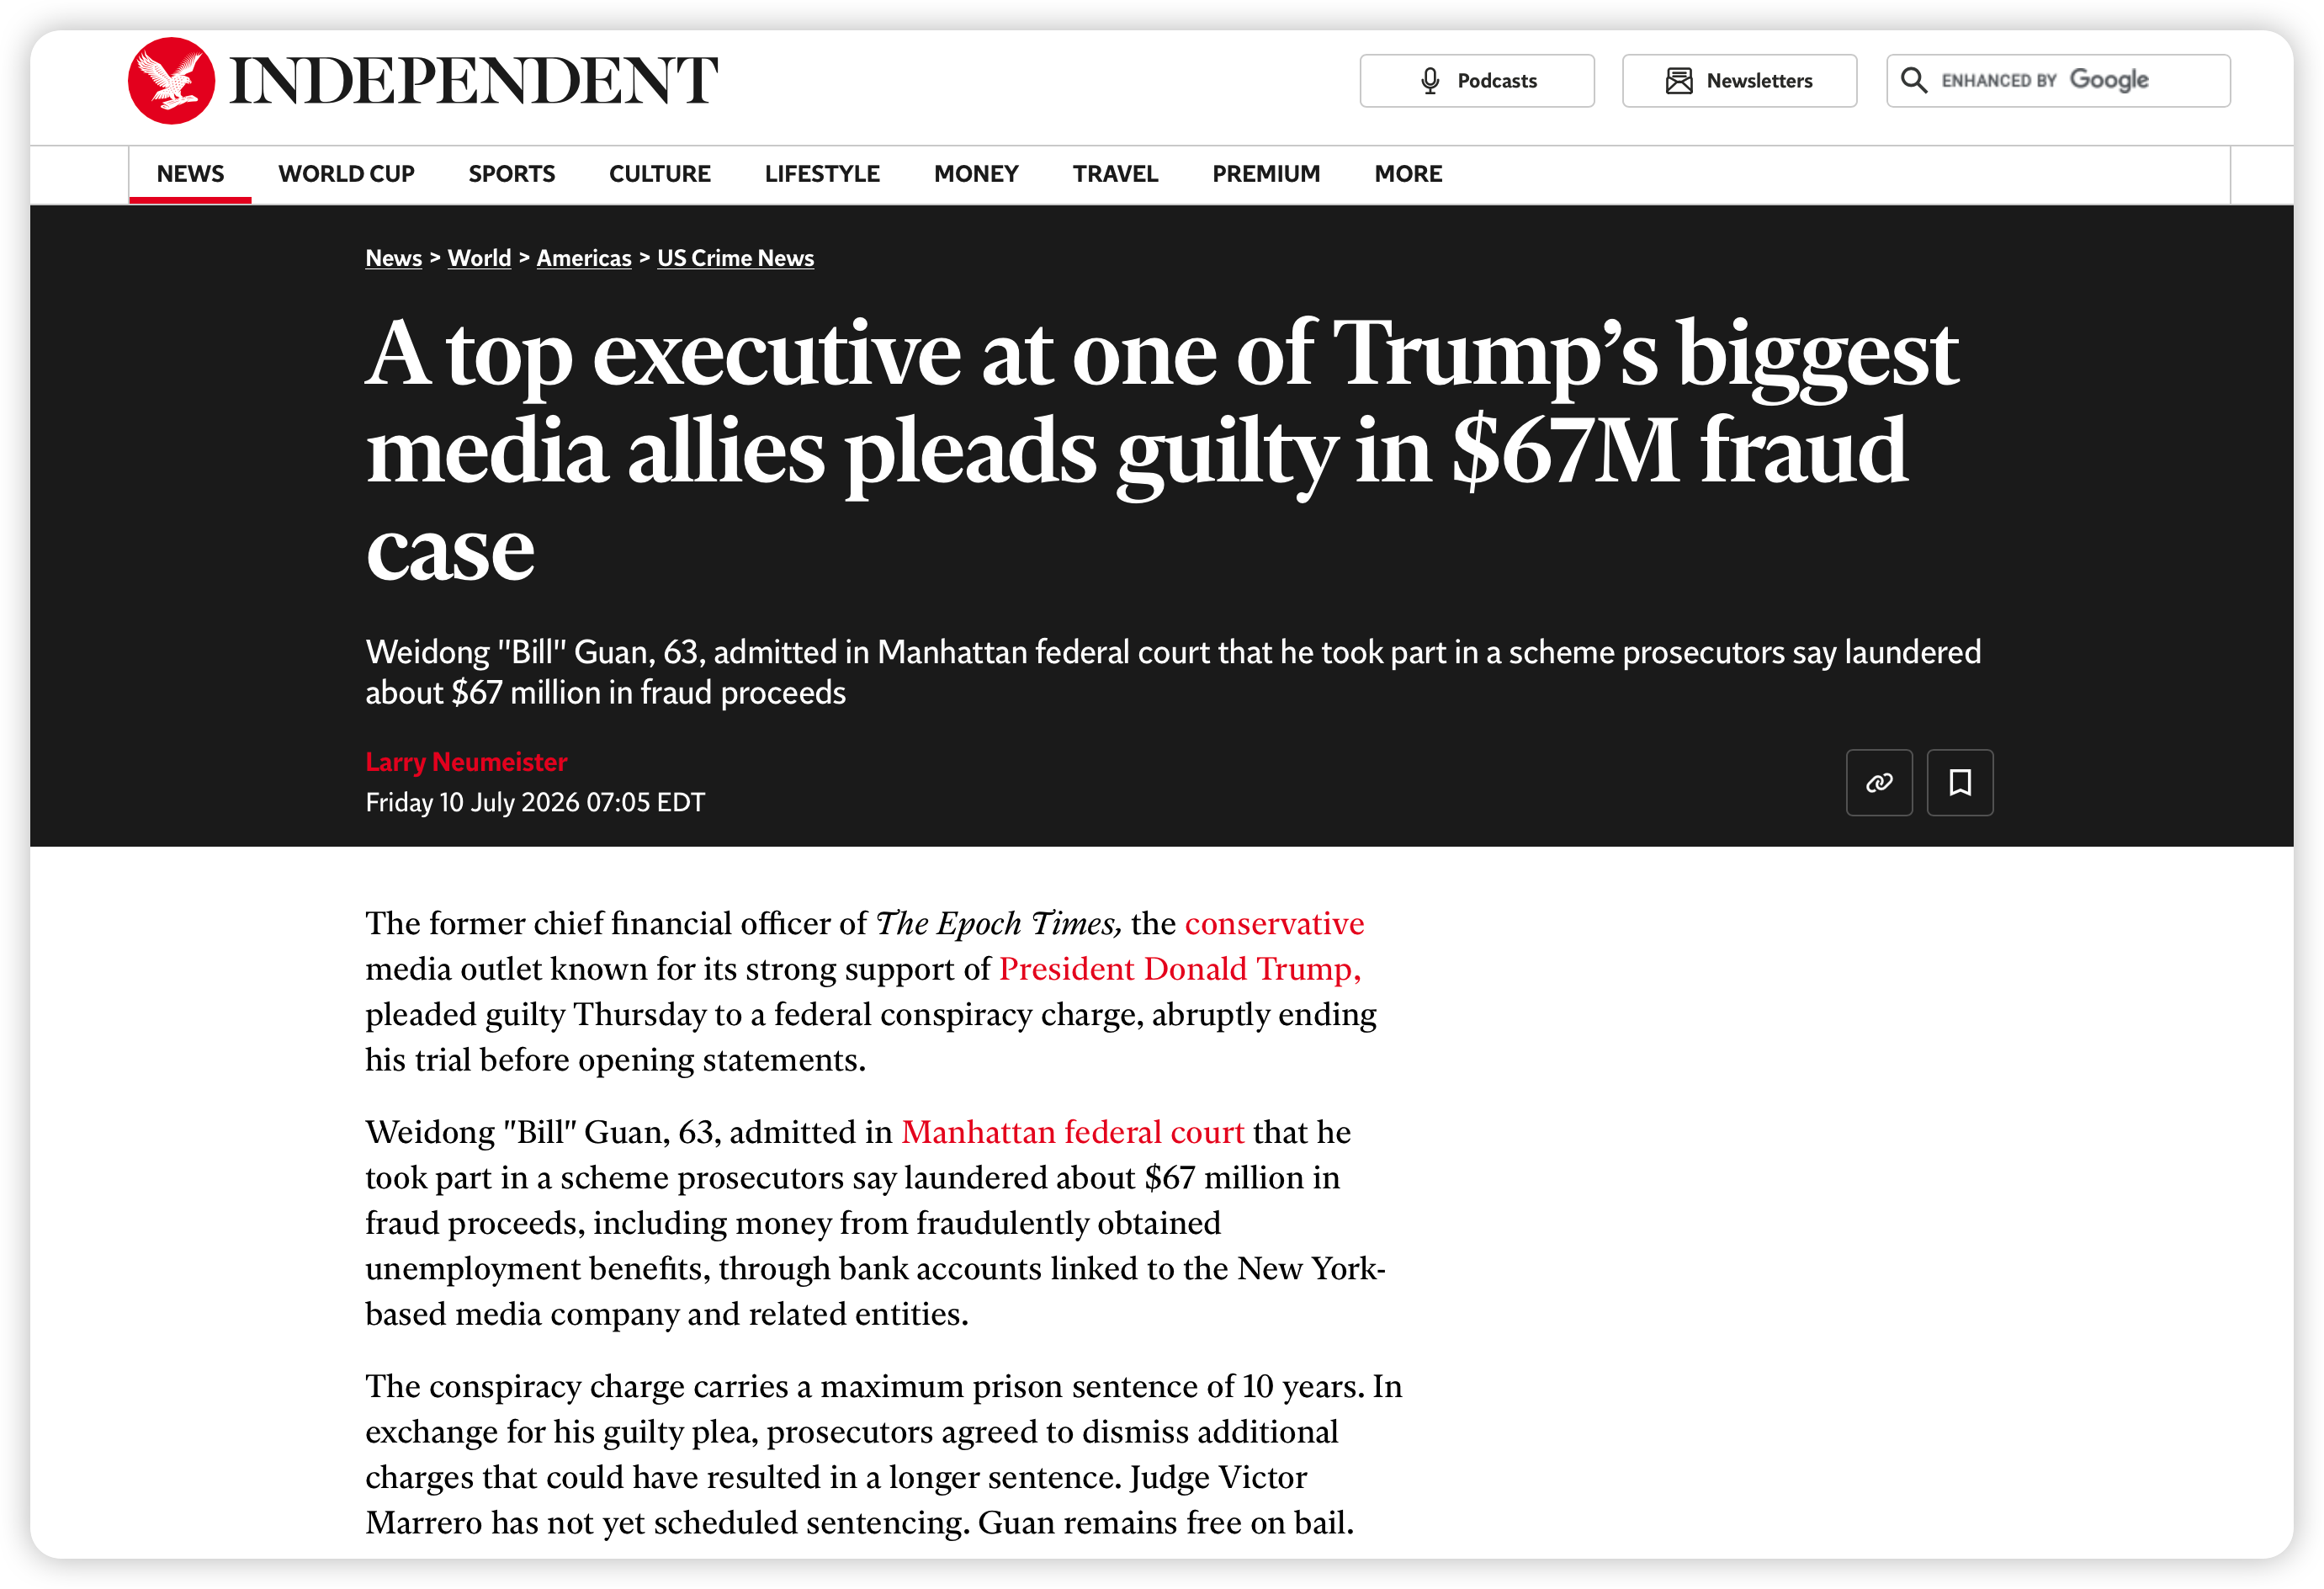Select the NEWS tab

coord(190,174)
